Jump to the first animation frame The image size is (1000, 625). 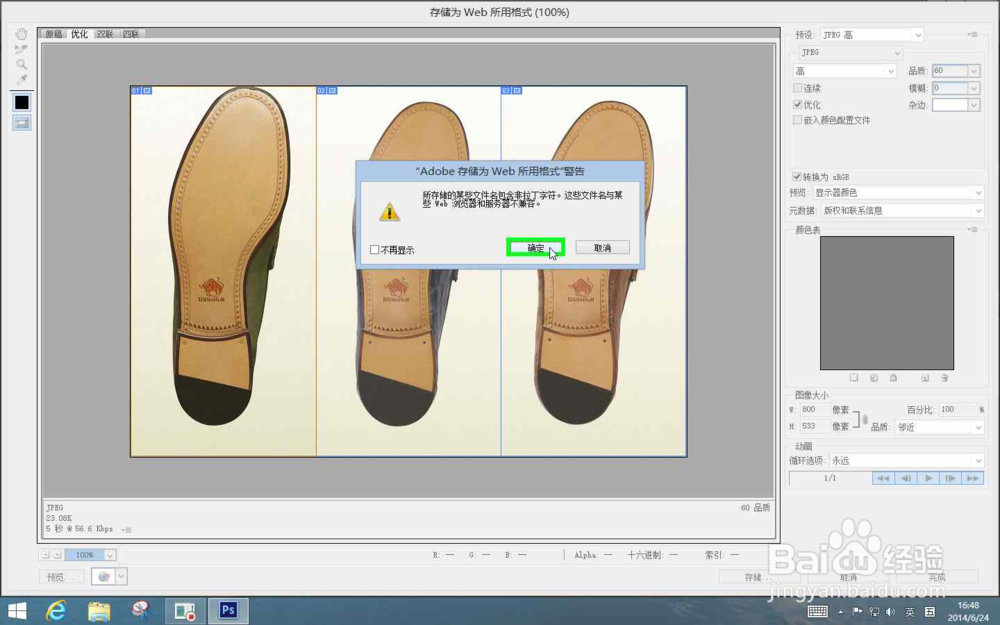pyautogui.click(x=883, y=478)
